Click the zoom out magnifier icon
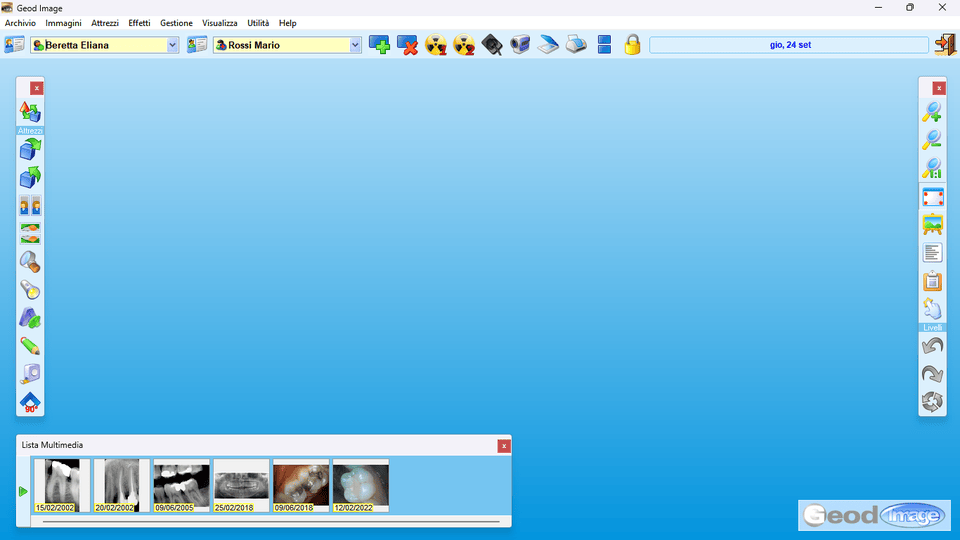Viewport: 960px width, 540px height. click(932, 141)
